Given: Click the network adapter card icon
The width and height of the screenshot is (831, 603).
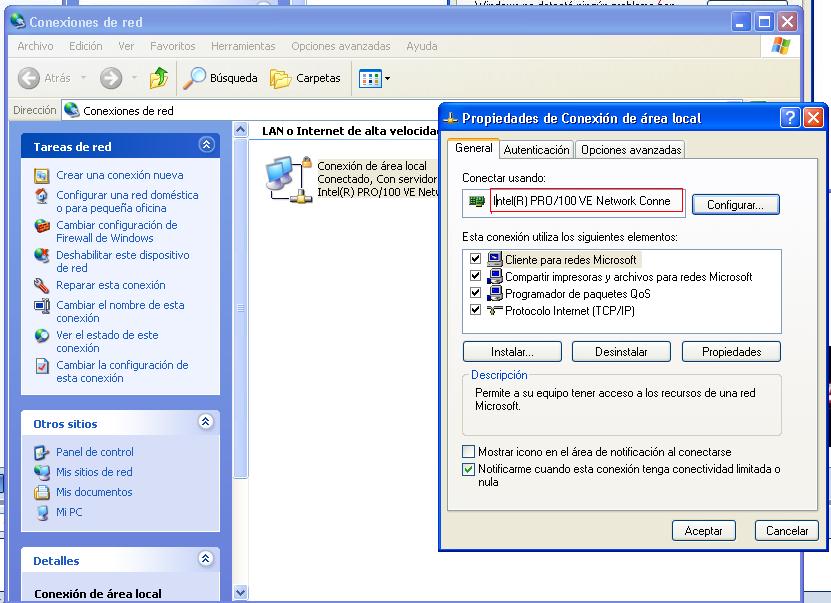Looking at the screenshot, I should click(477, 201).
